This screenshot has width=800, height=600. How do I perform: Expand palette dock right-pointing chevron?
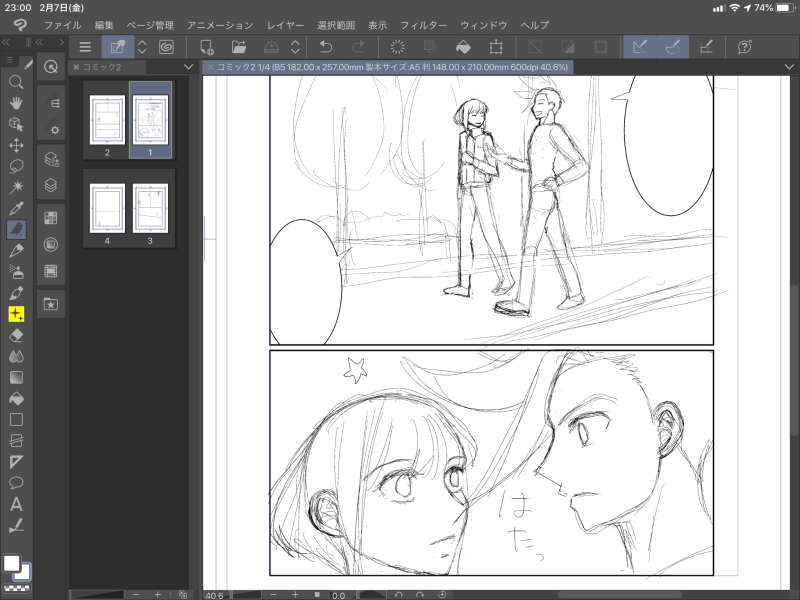[x=62, y=42]
